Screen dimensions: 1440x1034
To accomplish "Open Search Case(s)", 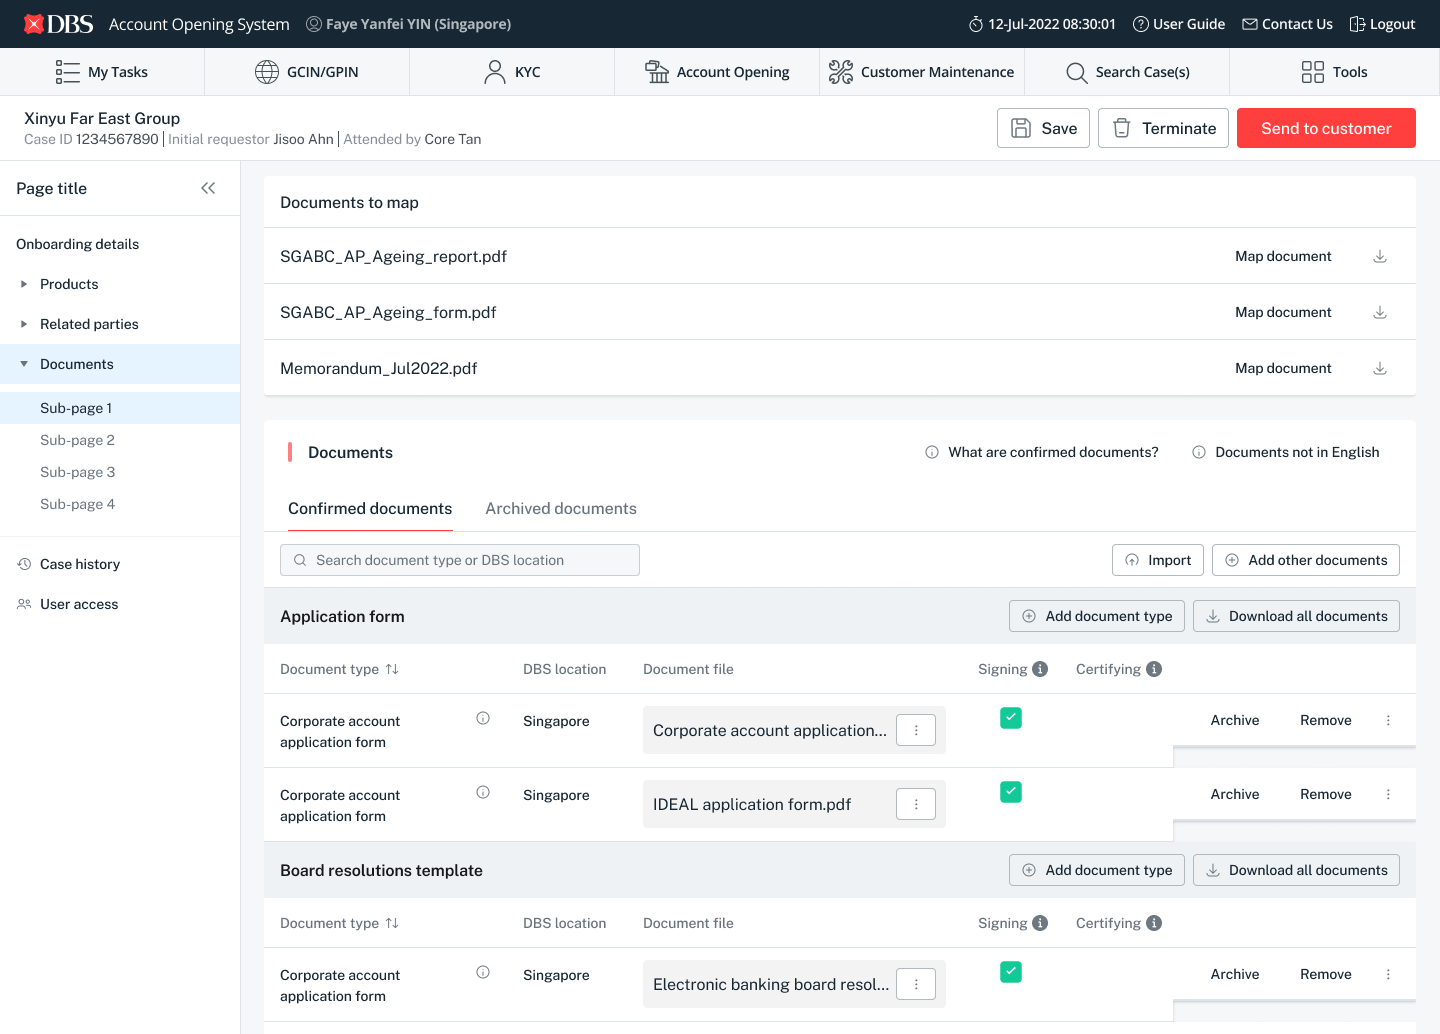I will (x=1127, y=72).
